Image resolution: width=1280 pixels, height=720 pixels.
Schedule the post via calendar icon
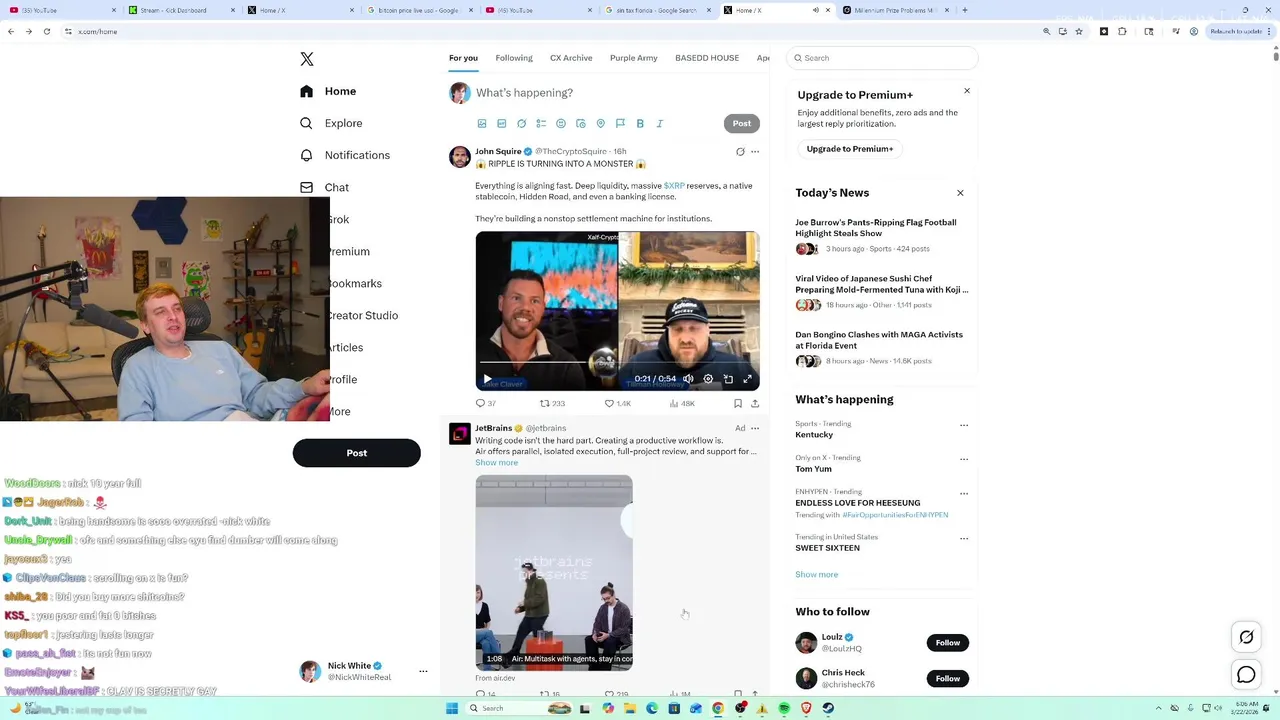pyautogui.click(x=581, y=124)
